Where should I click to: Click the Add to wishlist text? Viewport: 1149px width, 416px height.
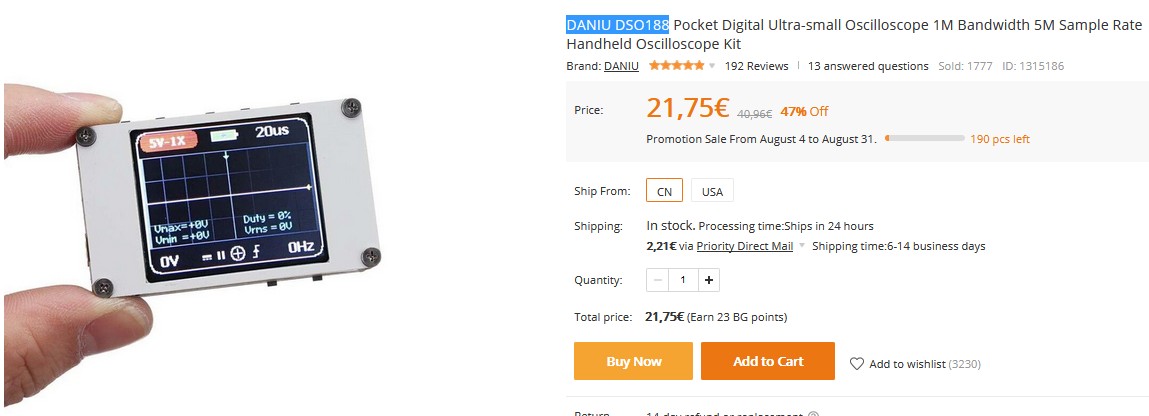(907, 364)
